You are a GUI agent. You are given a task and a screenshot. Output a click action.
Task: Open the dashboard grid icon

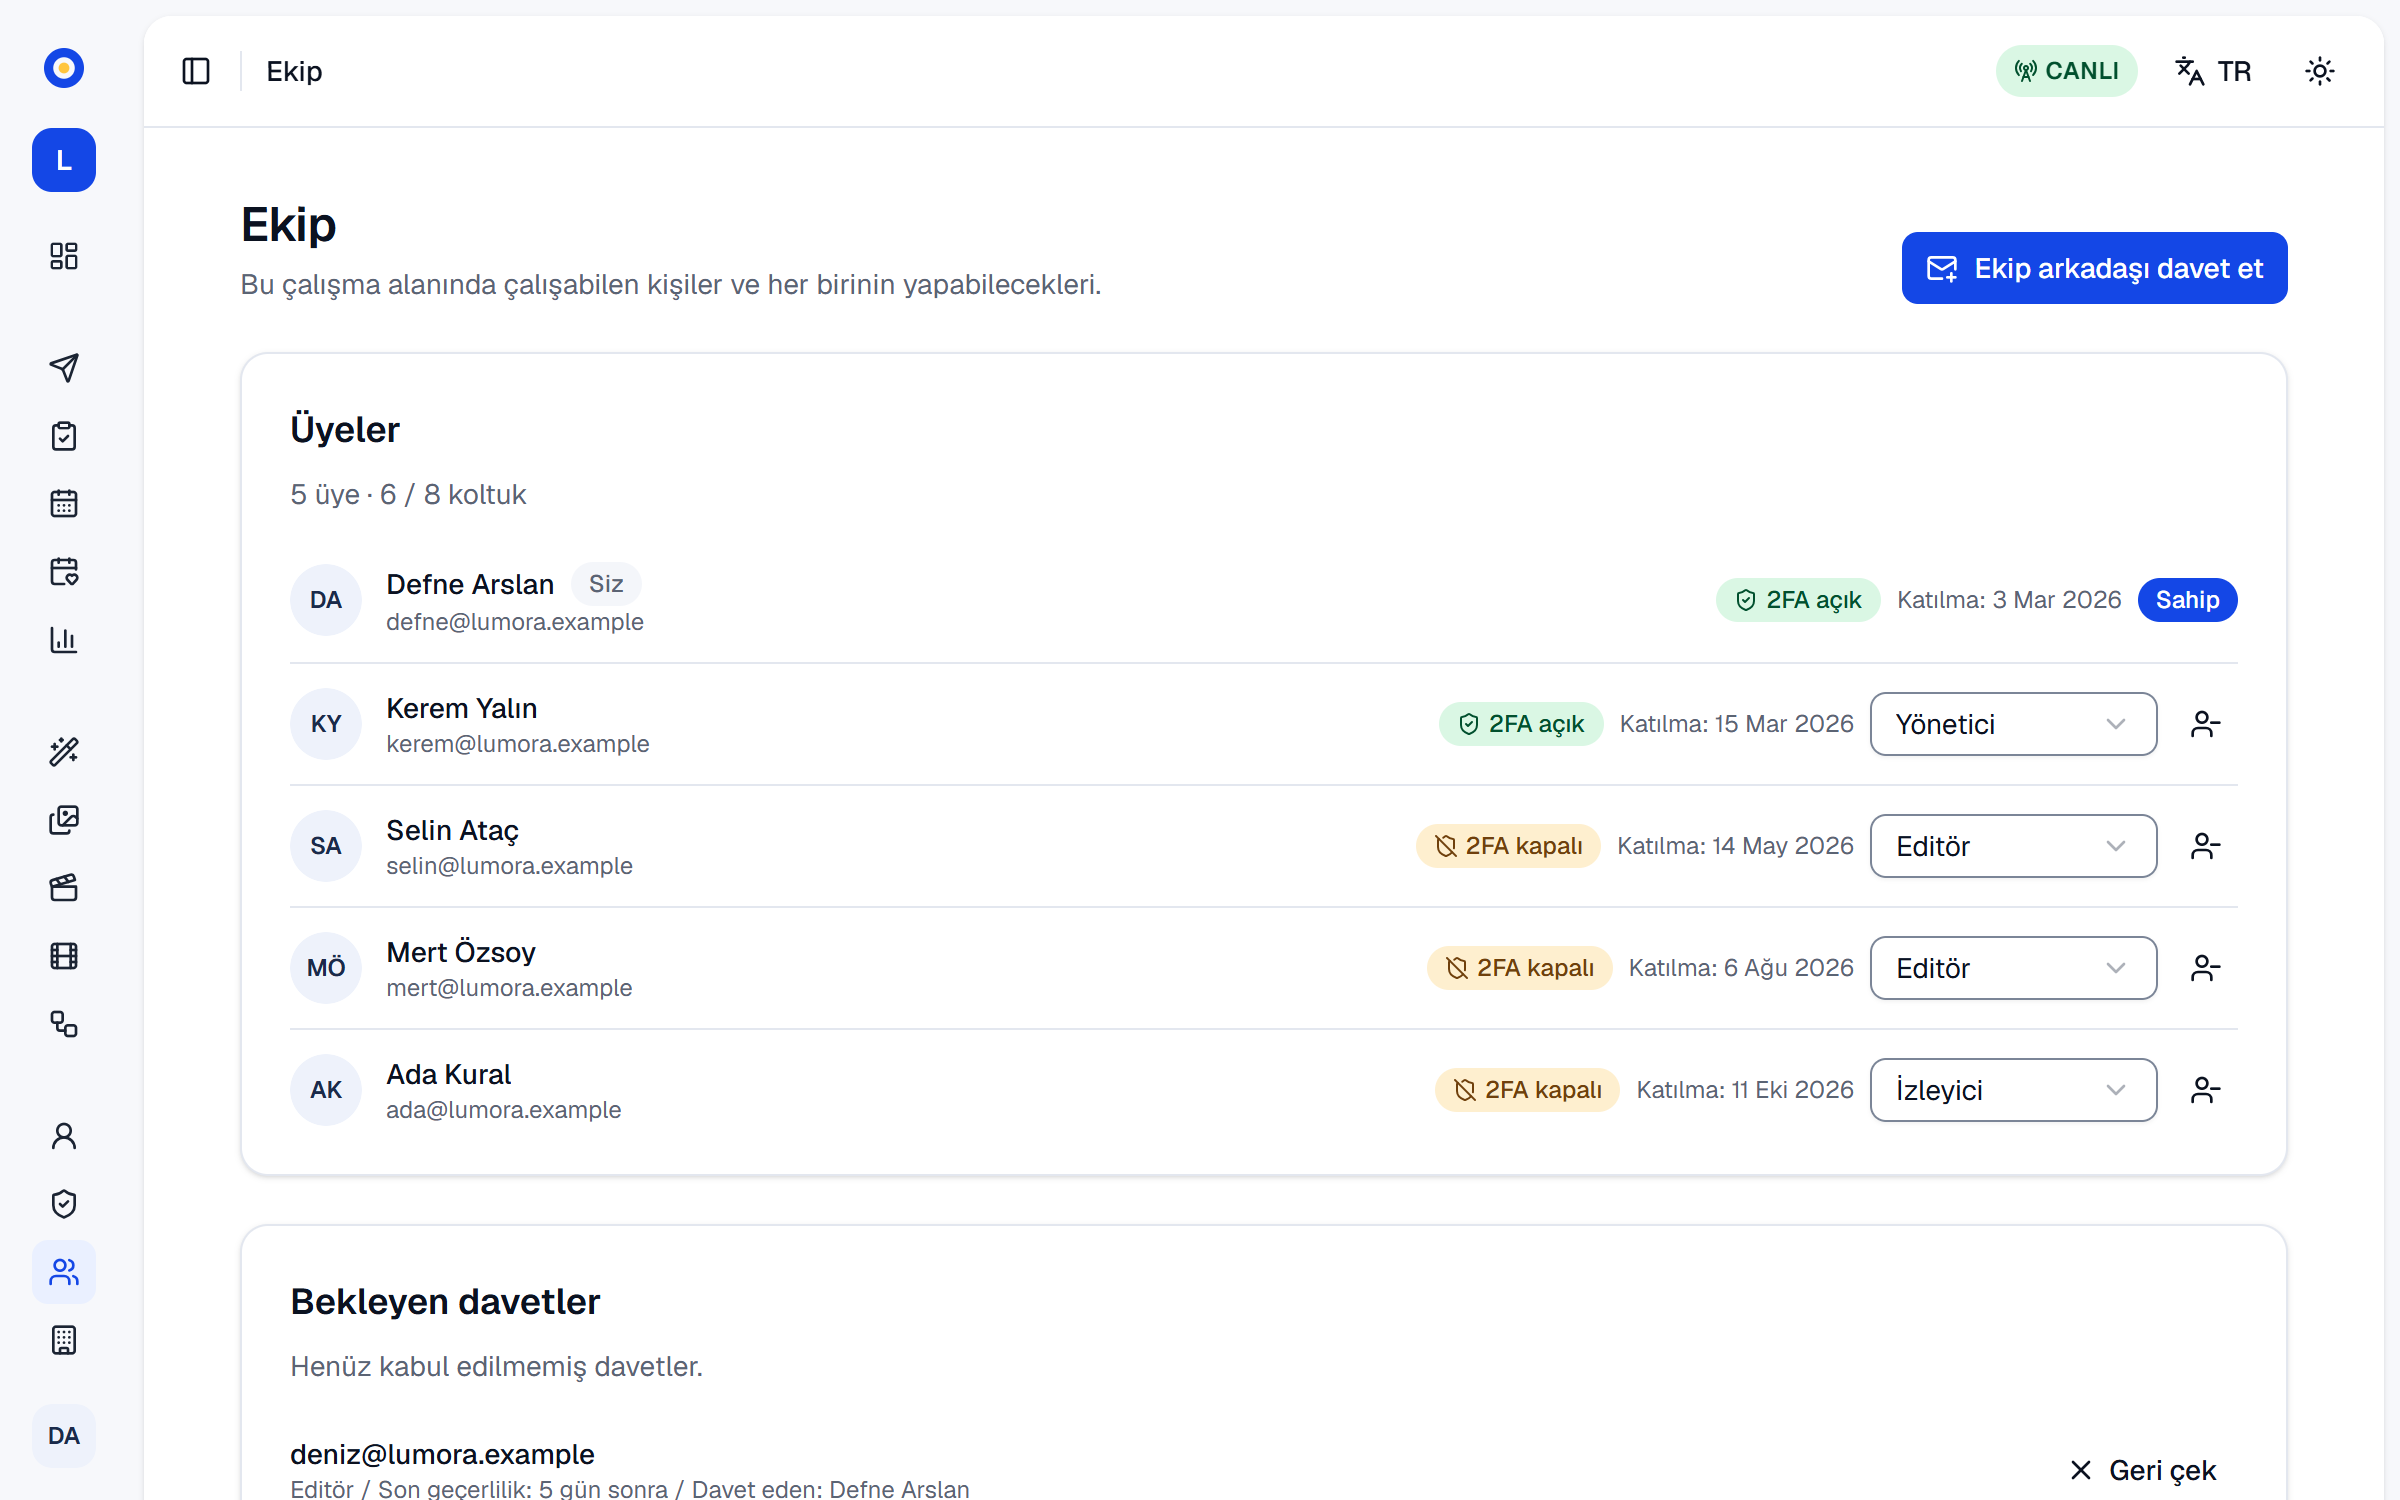coord(64,256)
